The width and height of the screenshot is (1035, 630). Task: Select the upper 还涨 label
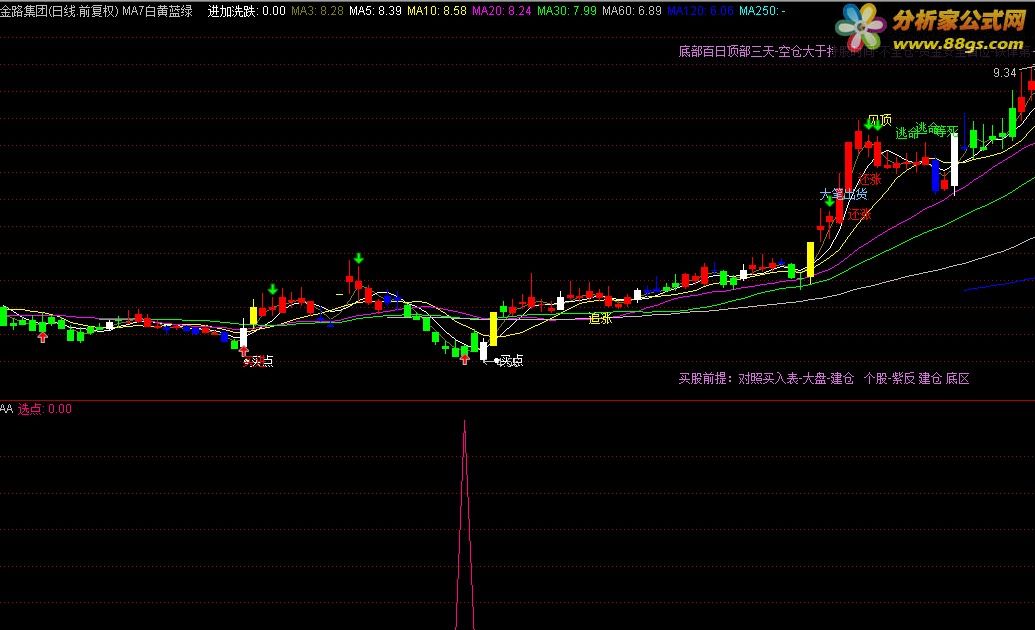(871, 179)
